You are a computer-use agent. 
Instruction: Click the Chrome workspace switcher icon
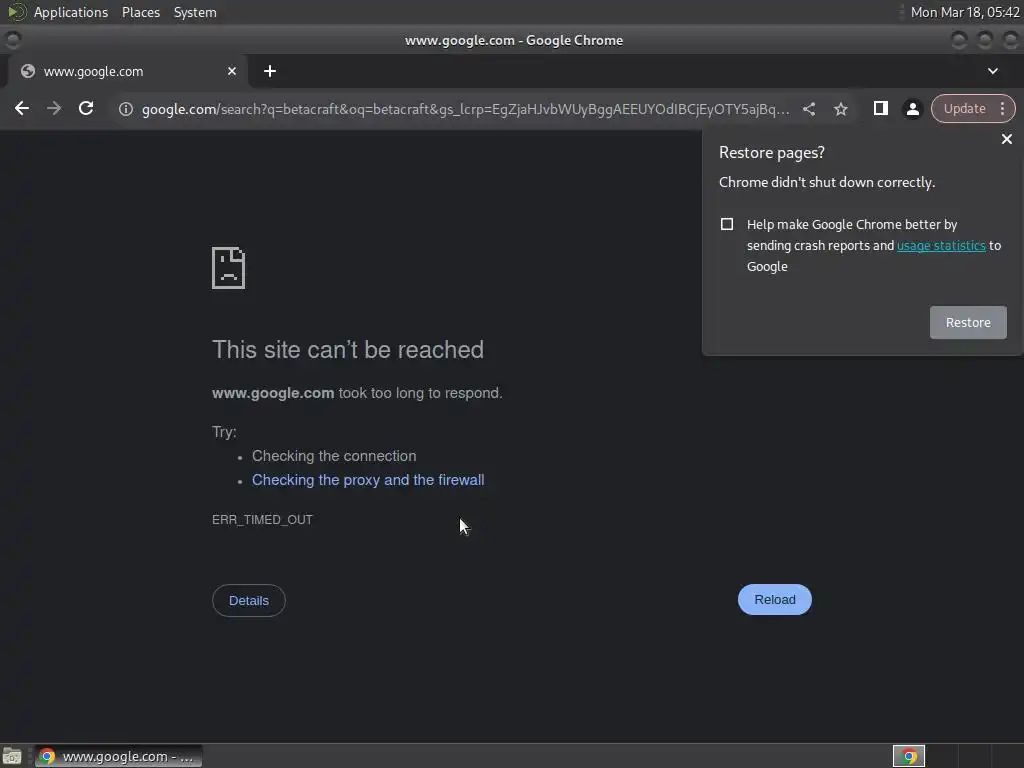click(909, 756)
